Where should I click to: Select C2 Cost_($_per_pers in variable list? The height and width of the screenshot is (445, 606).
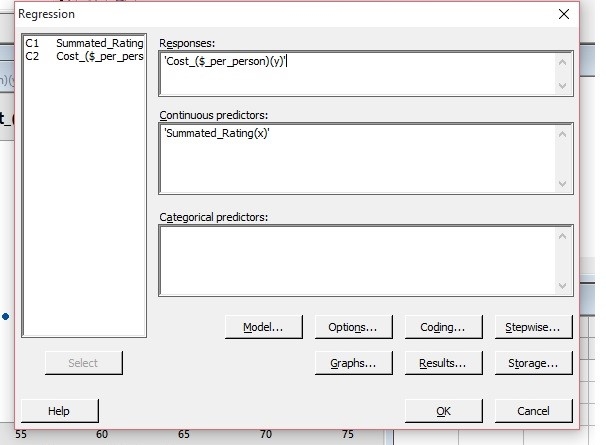pyautogui.click(x=84, y=56)
